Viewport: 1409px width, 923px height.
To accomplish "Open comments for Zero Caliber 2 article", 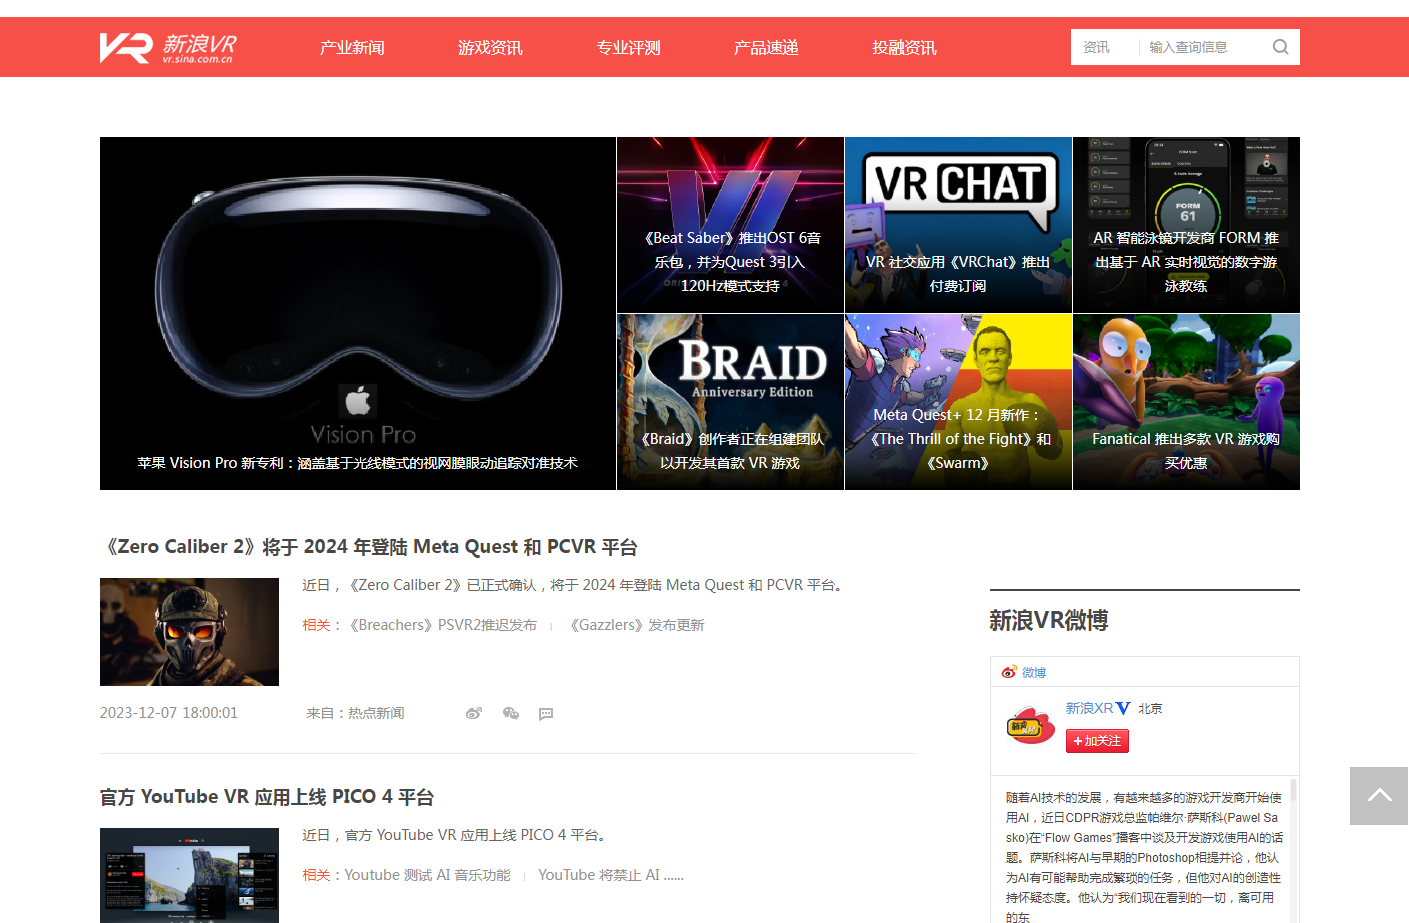I will tap(546, 714).
